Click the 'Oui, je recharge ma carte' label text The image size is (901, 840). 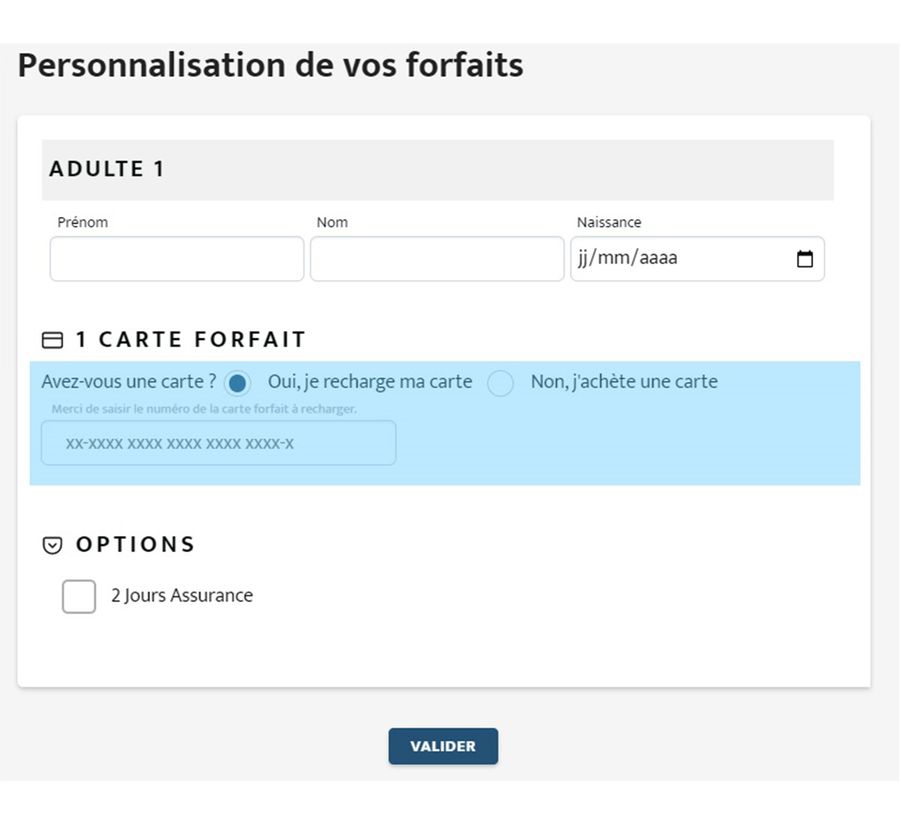pyautogui.click(x=370, y=382)
